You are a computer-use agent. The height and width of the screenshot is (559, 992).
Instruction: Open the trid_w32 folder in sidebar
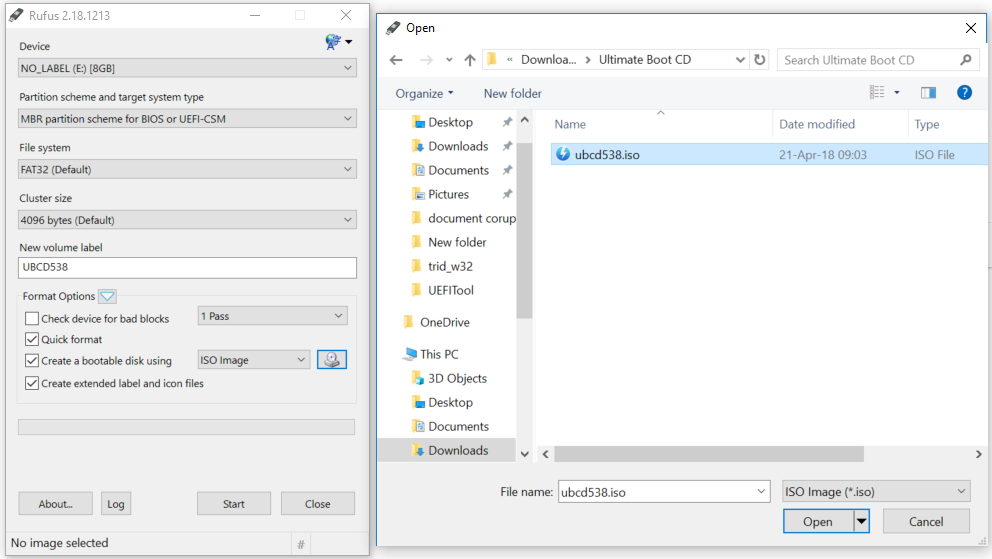(x=450, y=266)
